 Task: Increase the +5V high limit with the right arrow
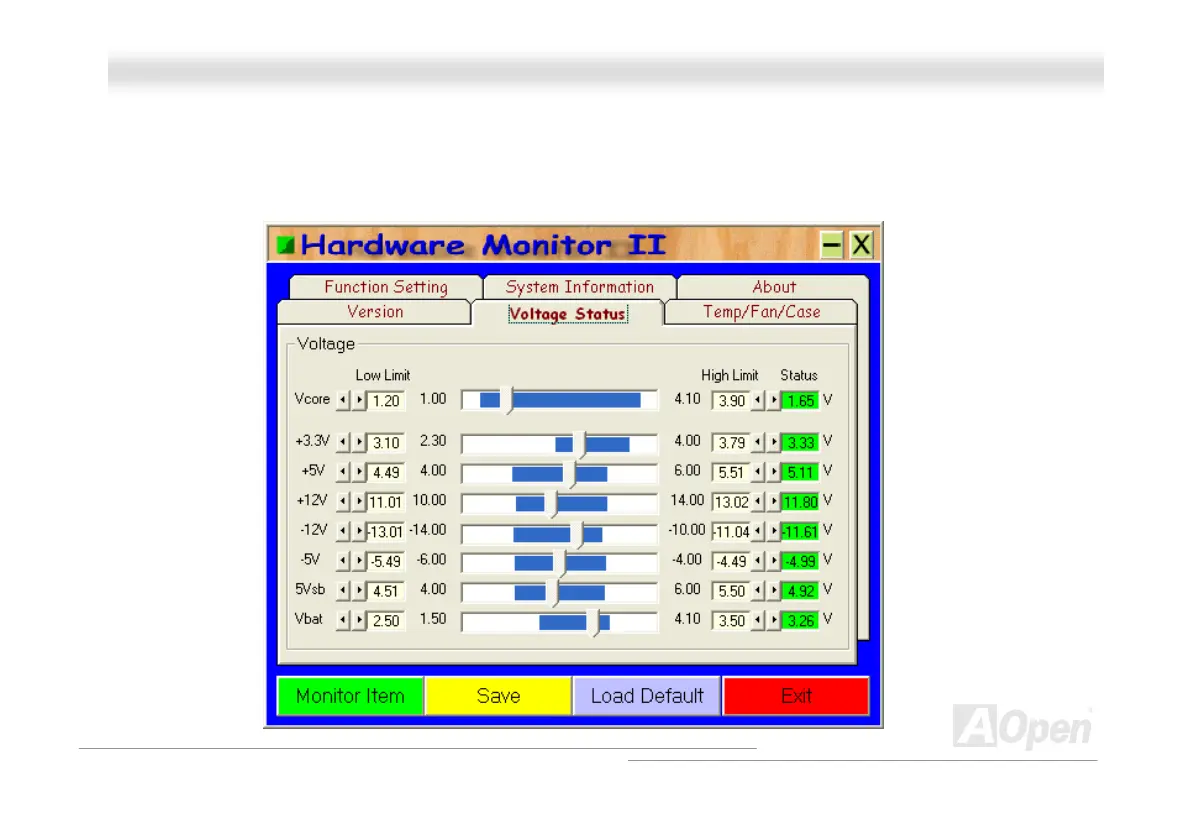pyautogui.click(x=774, y=472)
